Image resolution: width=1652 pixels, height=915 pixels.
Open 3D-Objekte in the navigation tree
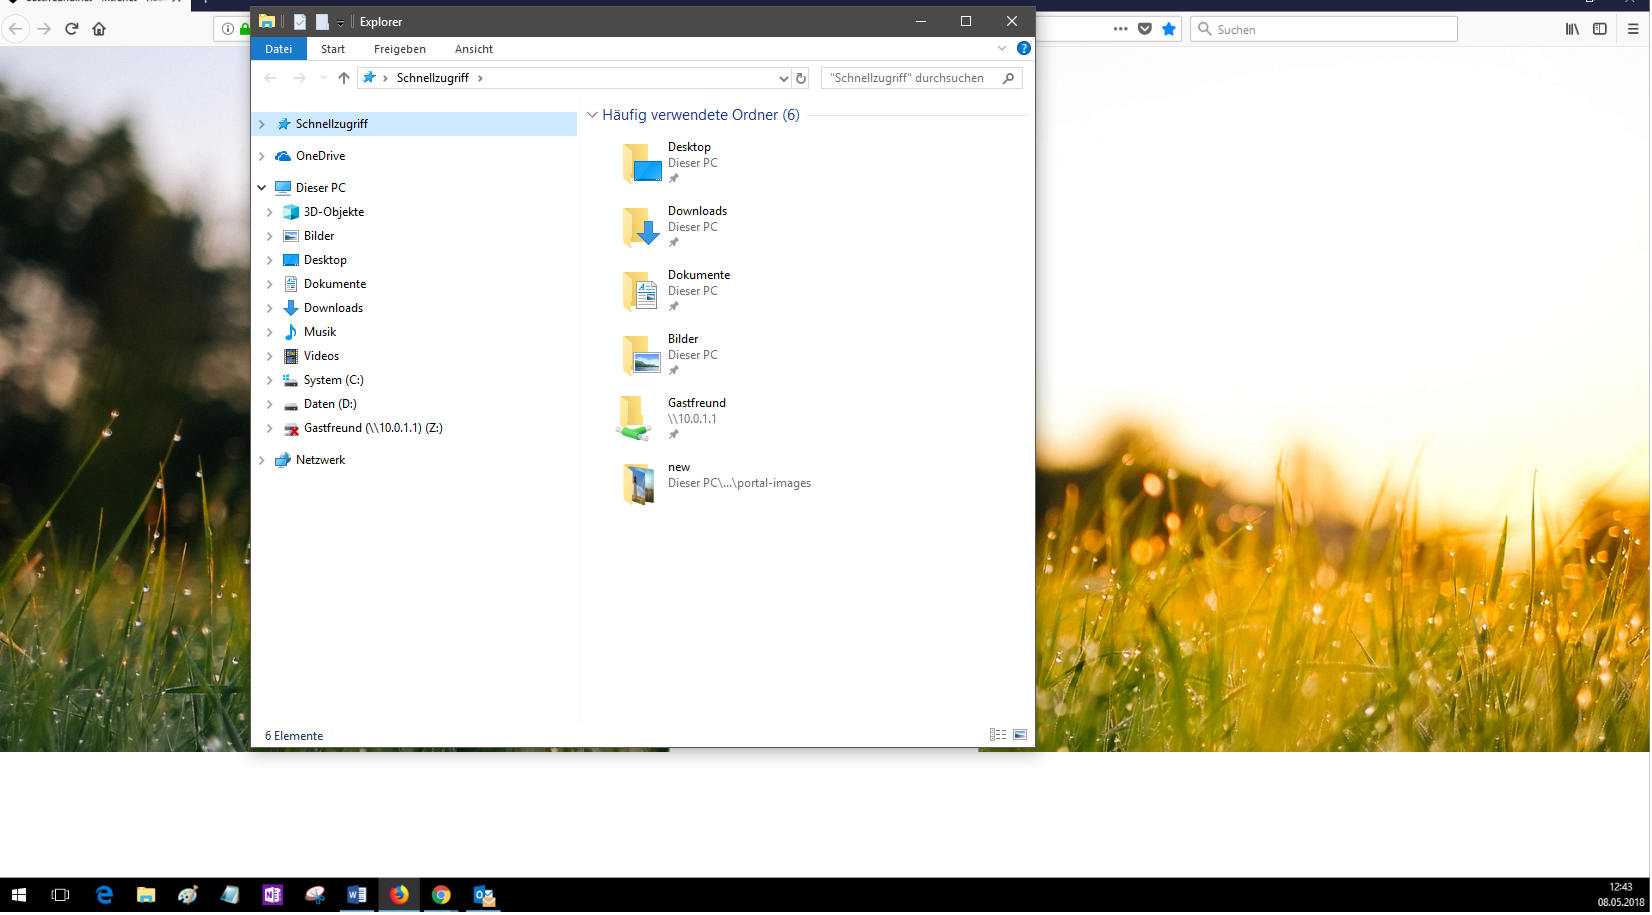[334, 212]
